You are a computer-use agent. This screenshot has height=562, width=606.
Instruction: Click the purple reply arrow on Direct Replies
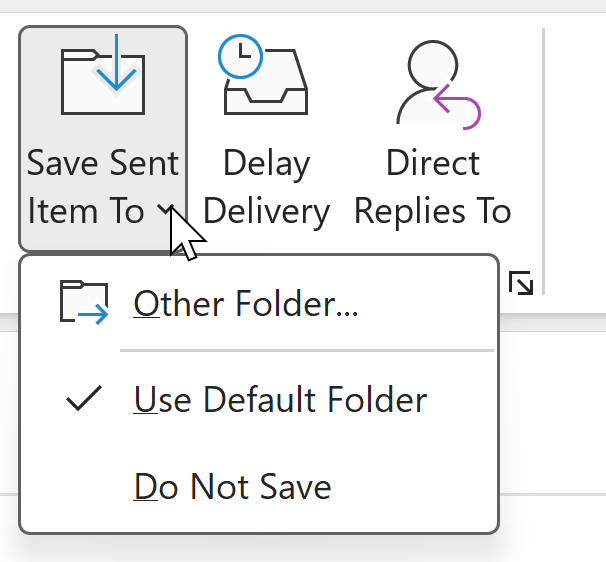pyautogui.click(x=457, y=107)
